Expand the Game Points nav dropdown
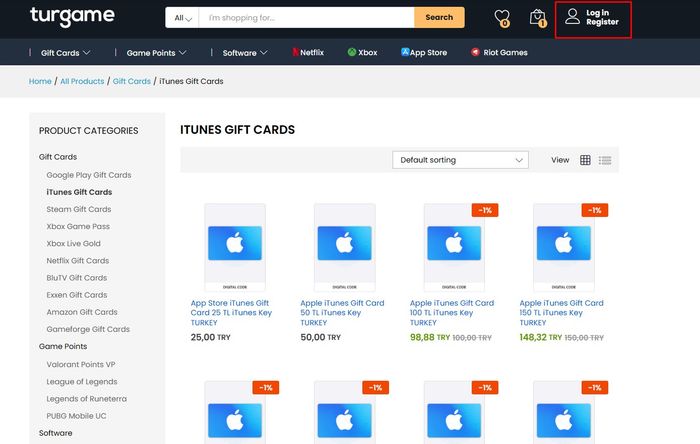 [156, 53]
